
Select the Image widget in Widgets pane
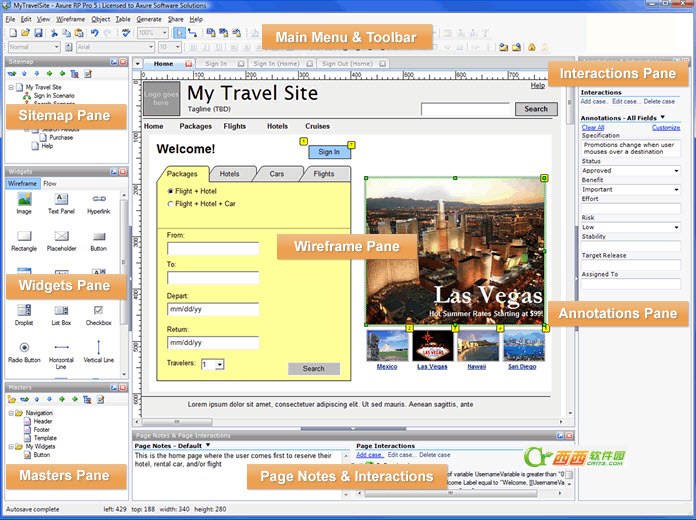click(24, 199)
